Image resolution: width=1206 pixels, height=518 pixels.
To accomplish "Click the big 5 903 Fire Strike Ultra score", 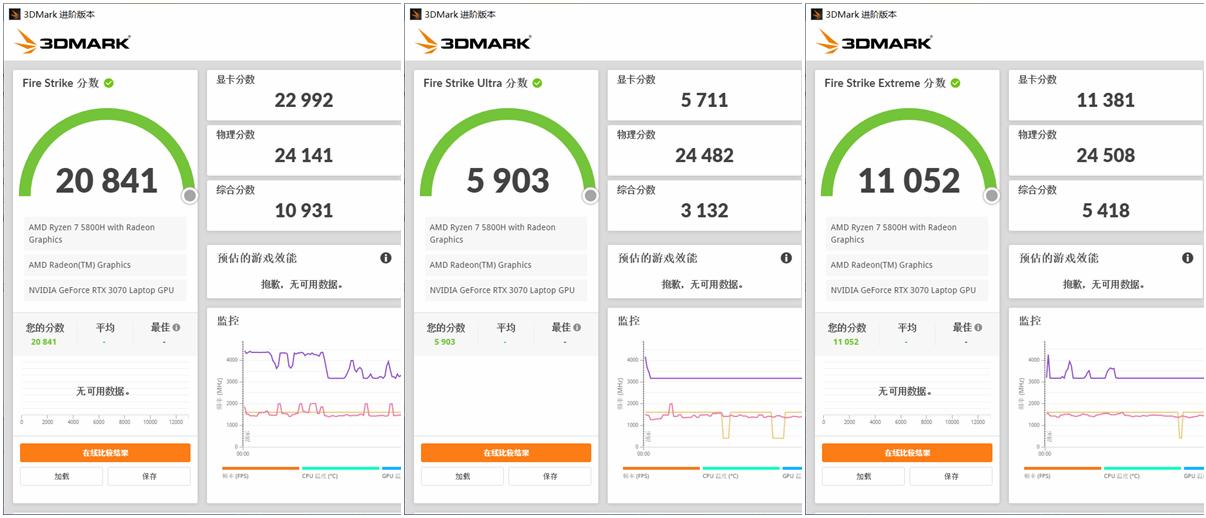I will click(508, 181).
